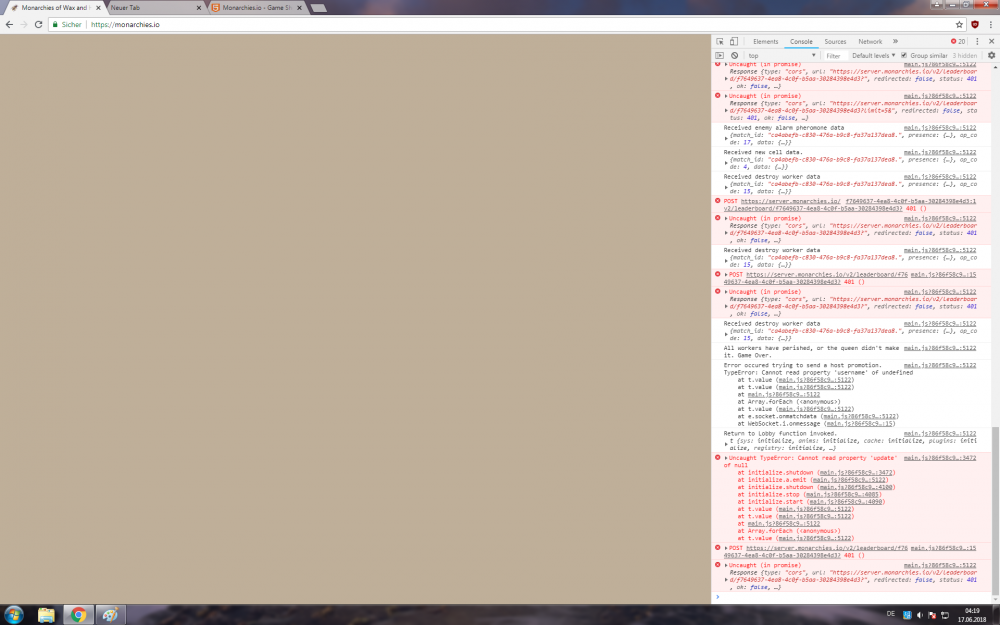Open the Windows Start menu
The width and height of the screenshot is (1000, 625).
pos(13,615)
